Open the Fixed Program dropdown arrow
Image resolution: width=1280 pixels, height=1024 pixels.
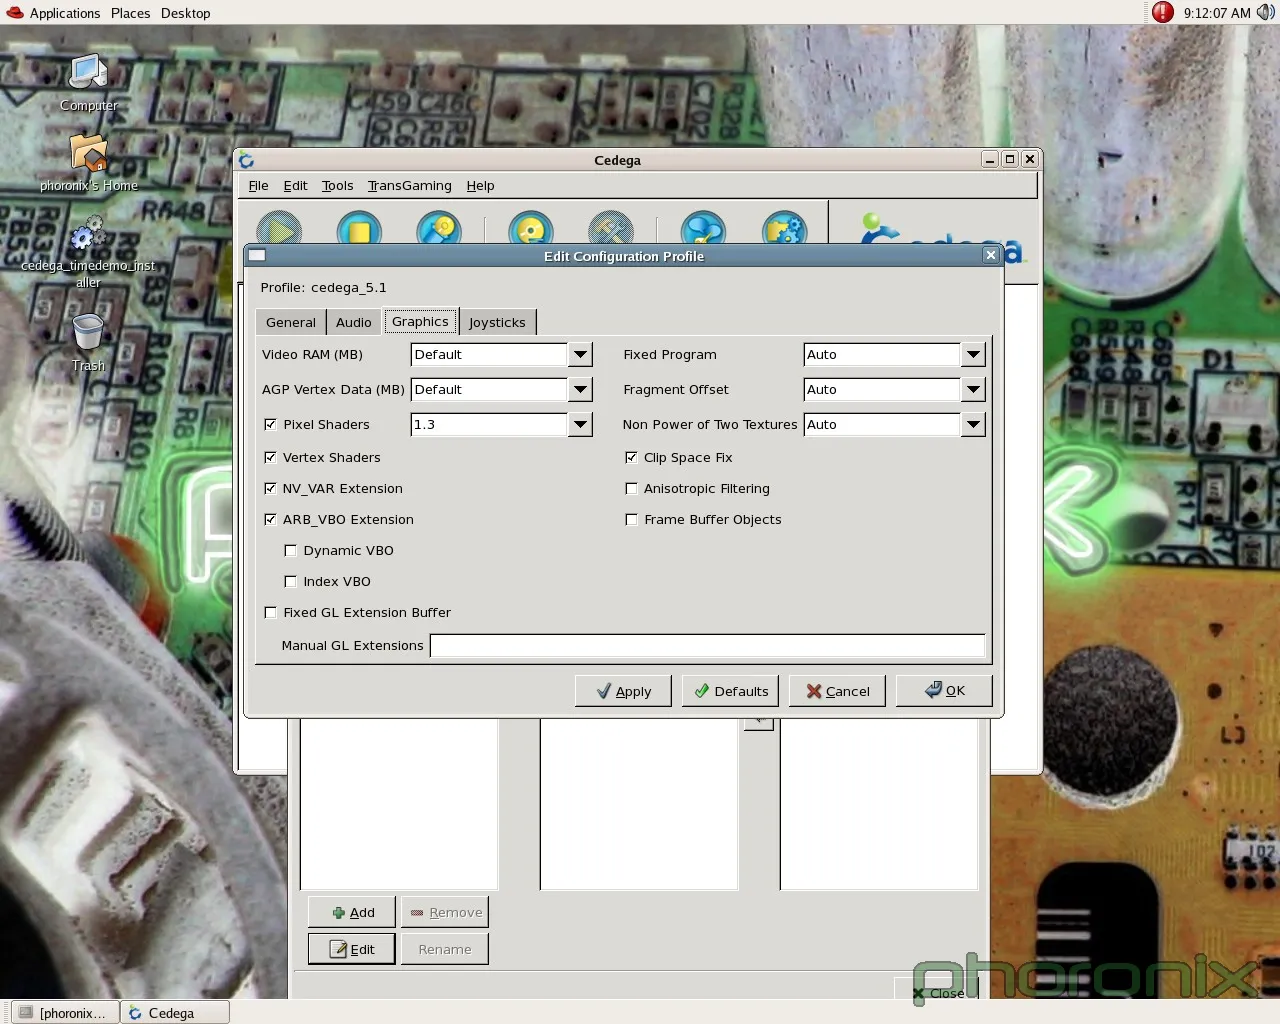pos(973,354)
